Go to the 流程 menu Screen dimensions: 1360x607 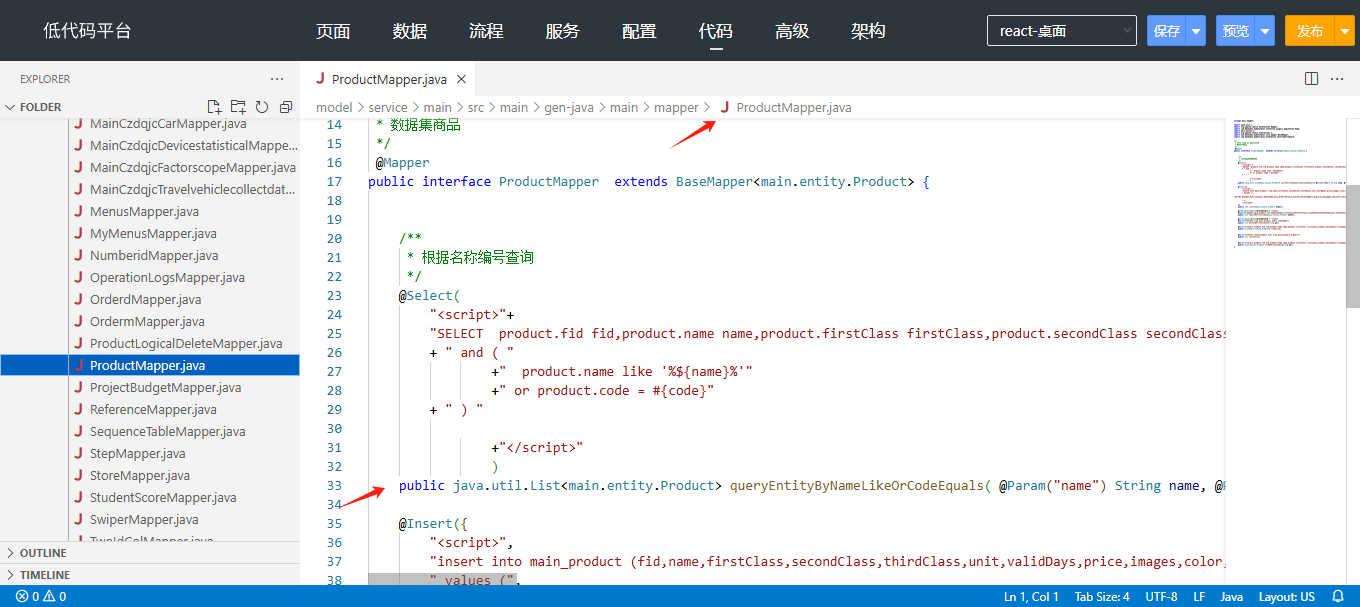coord(486,31)
